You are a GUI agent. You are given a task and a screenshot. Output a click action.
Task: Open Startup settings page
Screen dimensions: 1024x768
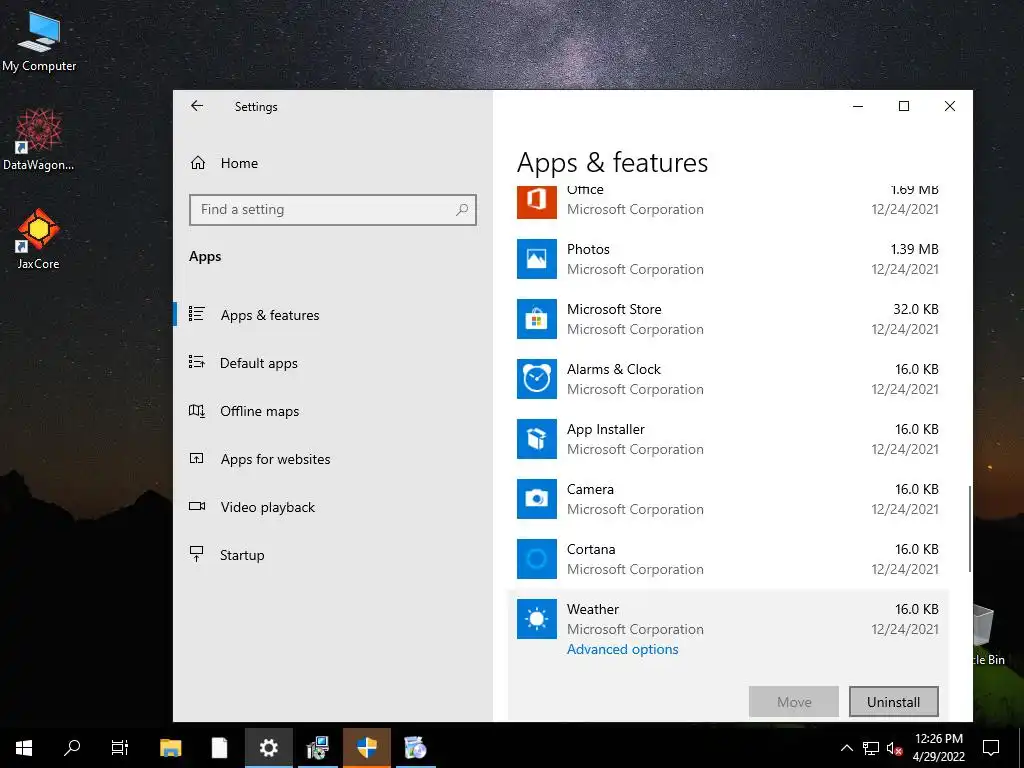point(333,555)
